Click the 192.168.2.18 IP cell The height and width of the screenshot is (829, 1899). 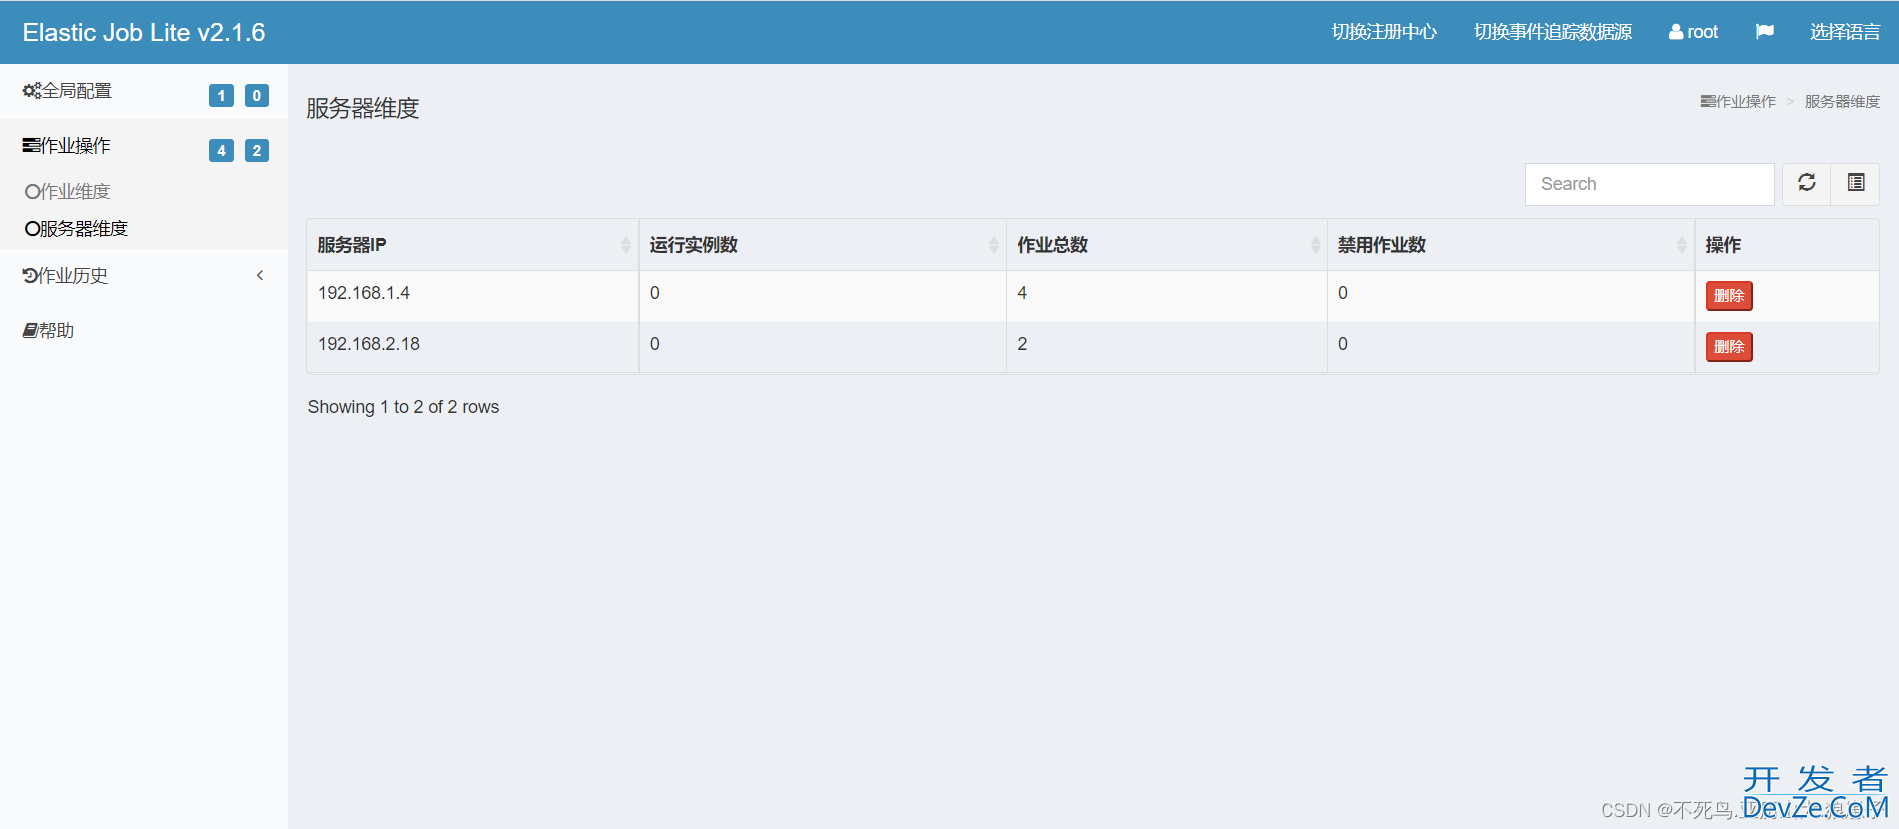[472, 345]
